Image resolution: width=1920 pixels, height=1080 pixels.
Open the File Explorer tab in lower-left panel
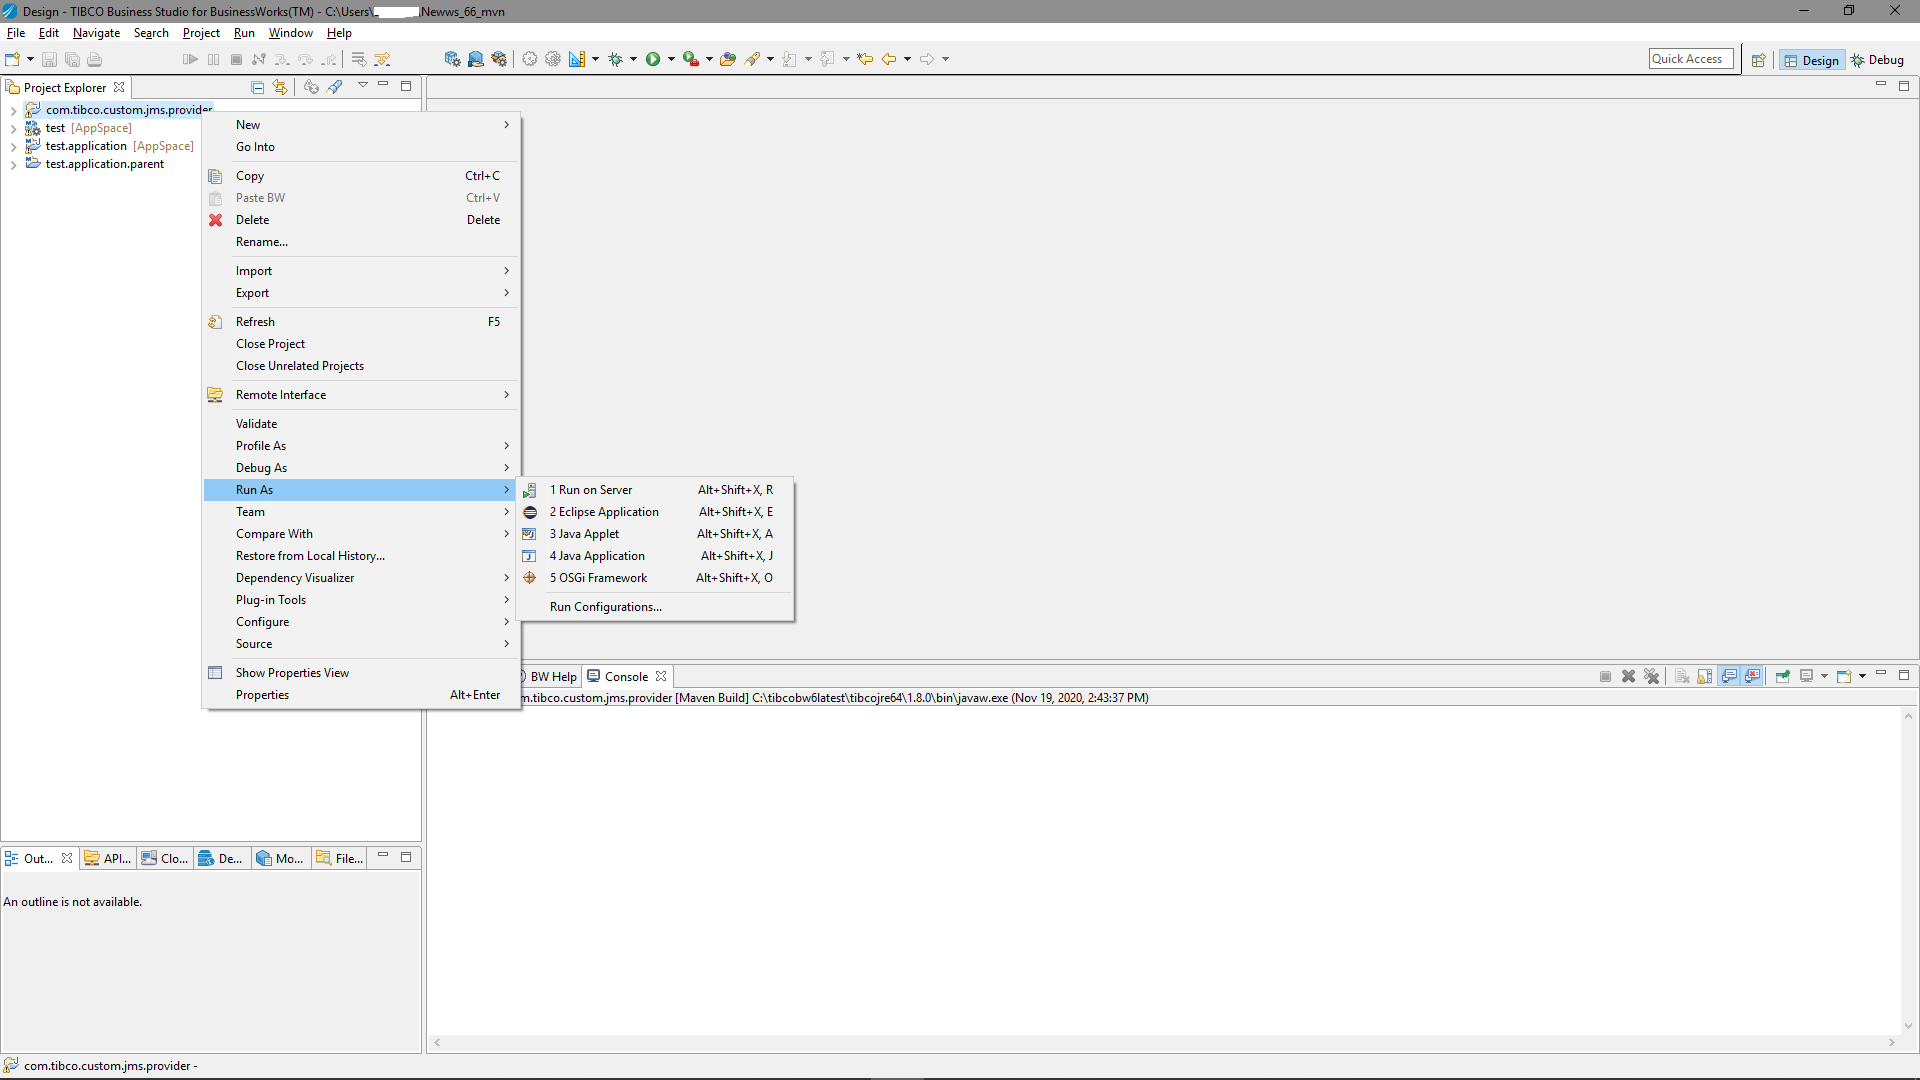coord(340,858)
